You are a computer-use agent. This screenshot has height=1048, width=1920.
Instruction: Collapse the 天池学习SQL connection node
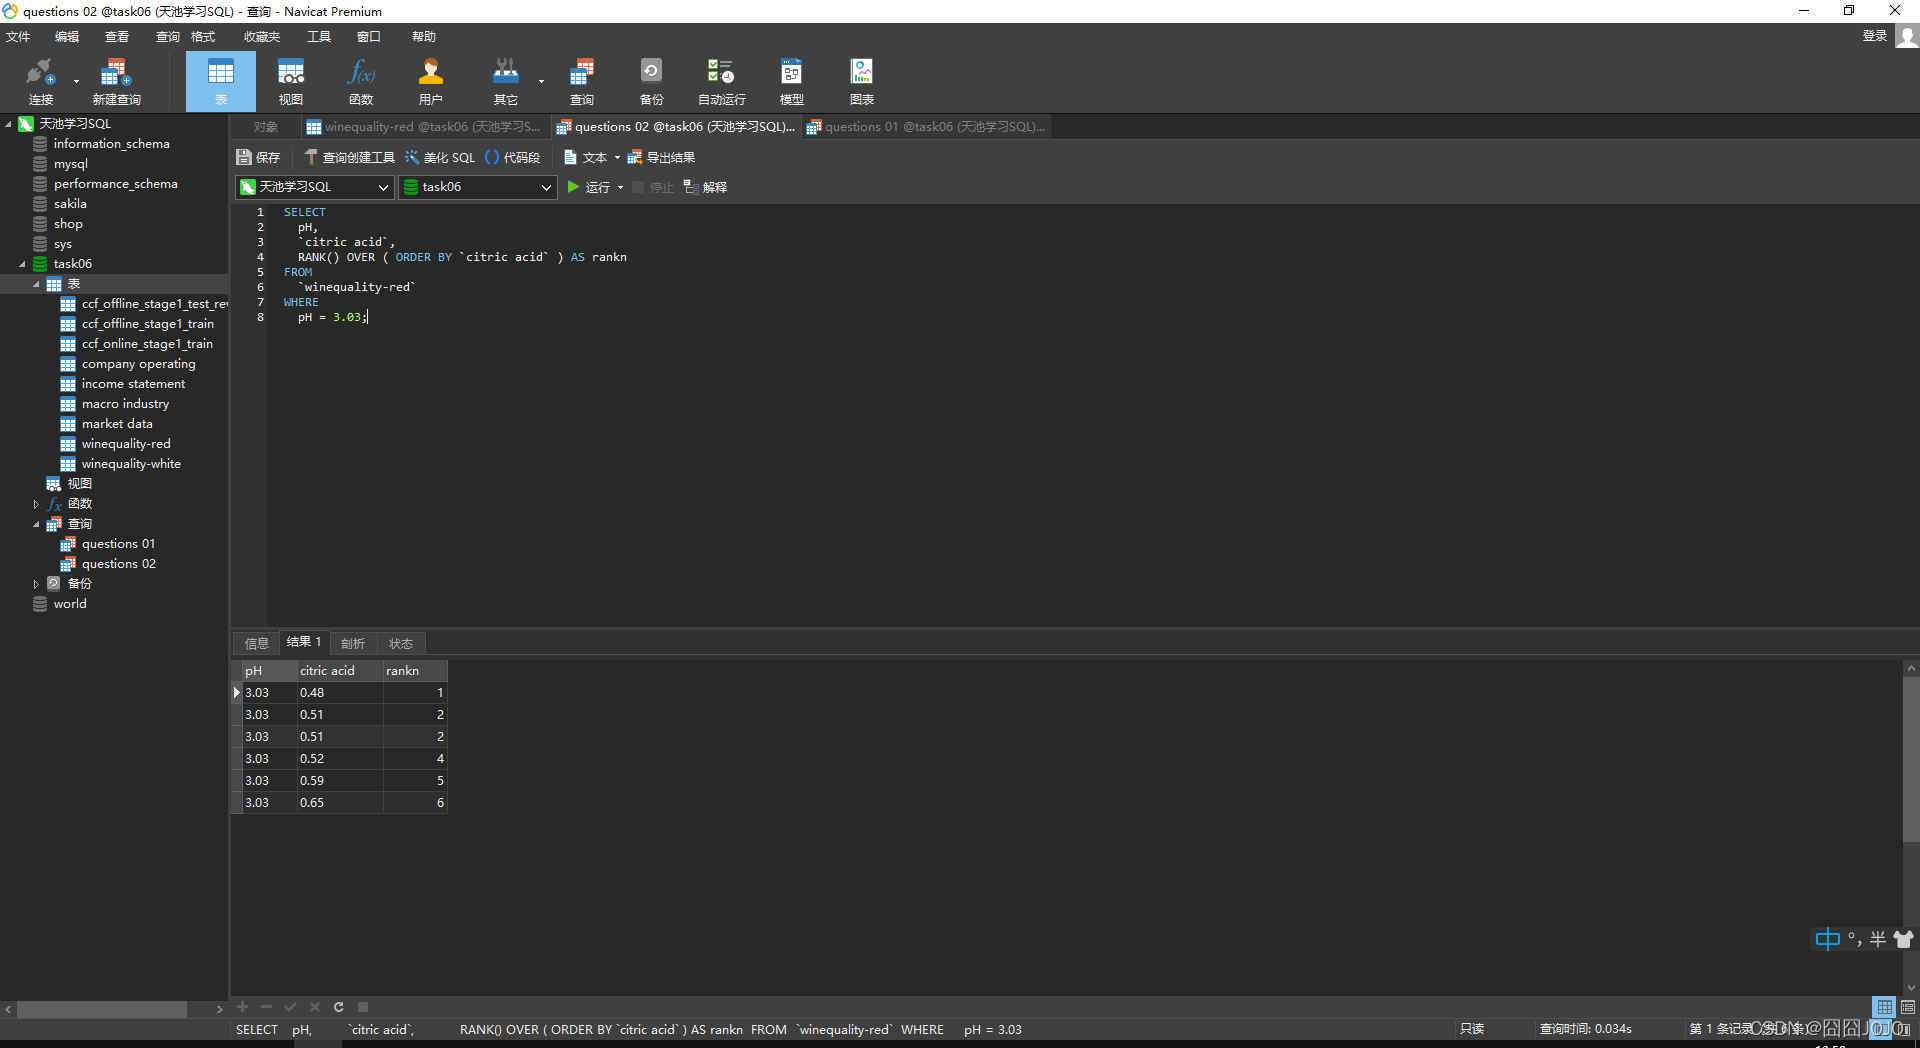9,124
